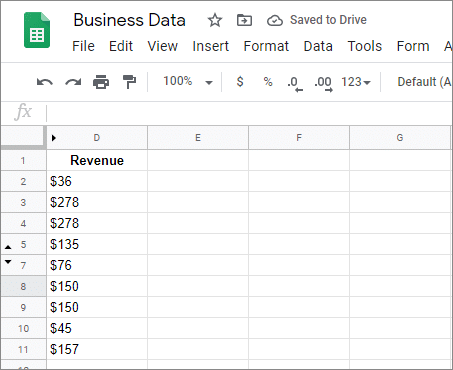Select the $150 cell in row 9
The width and height of the screenshot is (453, 370).
[x=97, y=307]
